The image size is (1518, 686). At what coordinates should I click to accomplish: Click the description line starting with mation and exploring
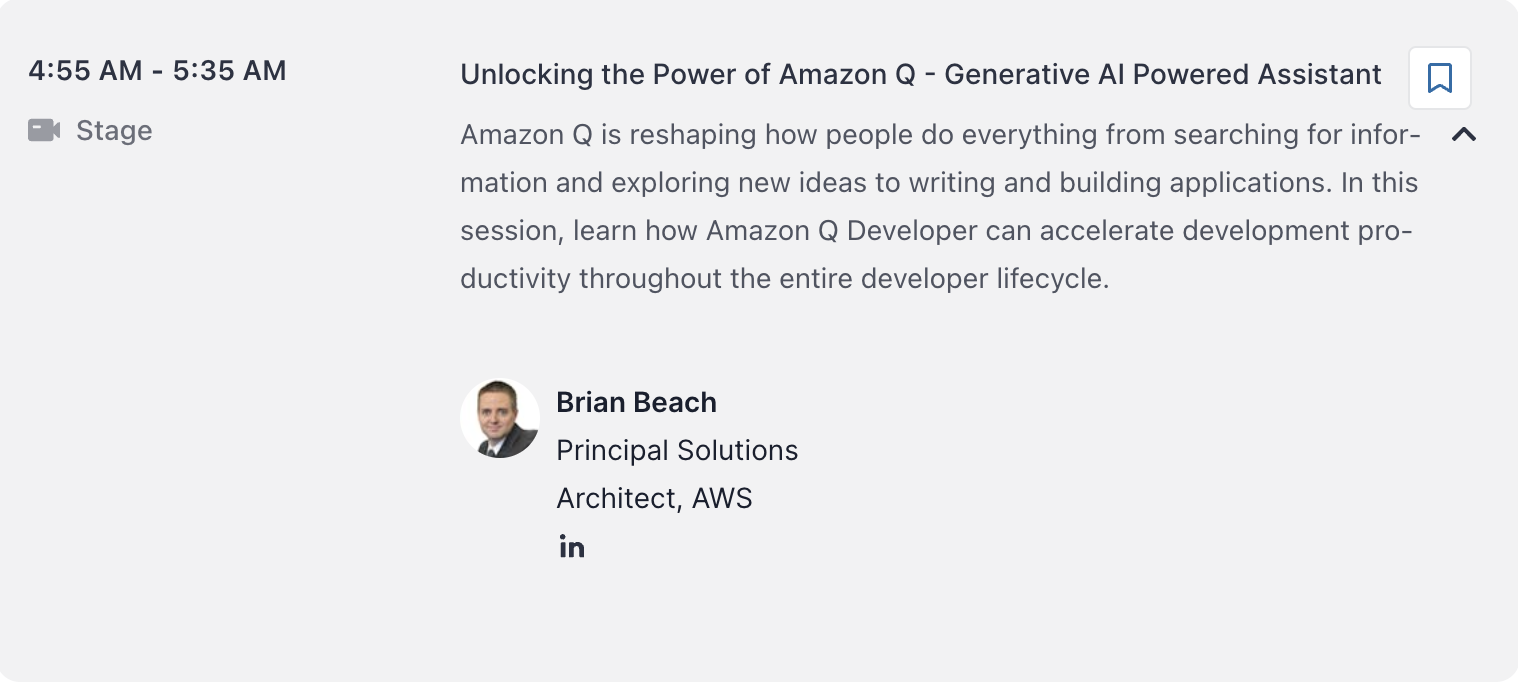[x=939, y=183]
